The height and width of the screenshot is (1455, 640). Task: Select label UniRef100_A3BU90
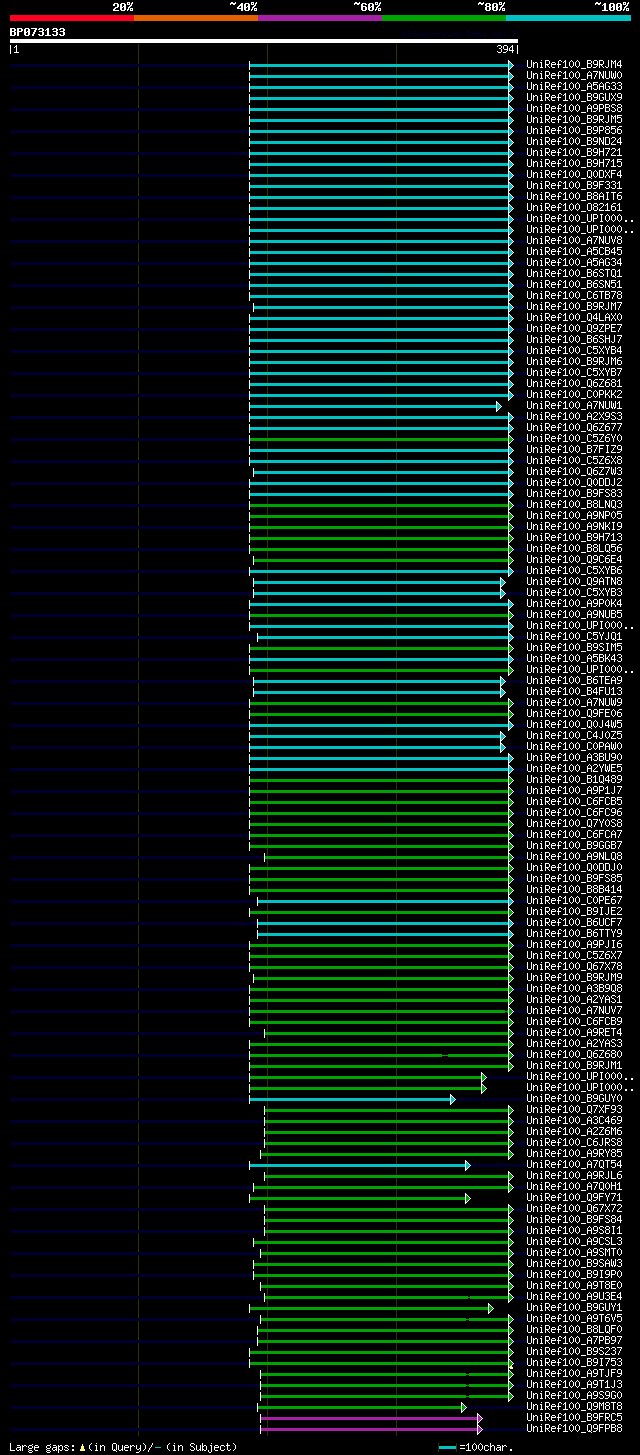click(x=574, y=757)
